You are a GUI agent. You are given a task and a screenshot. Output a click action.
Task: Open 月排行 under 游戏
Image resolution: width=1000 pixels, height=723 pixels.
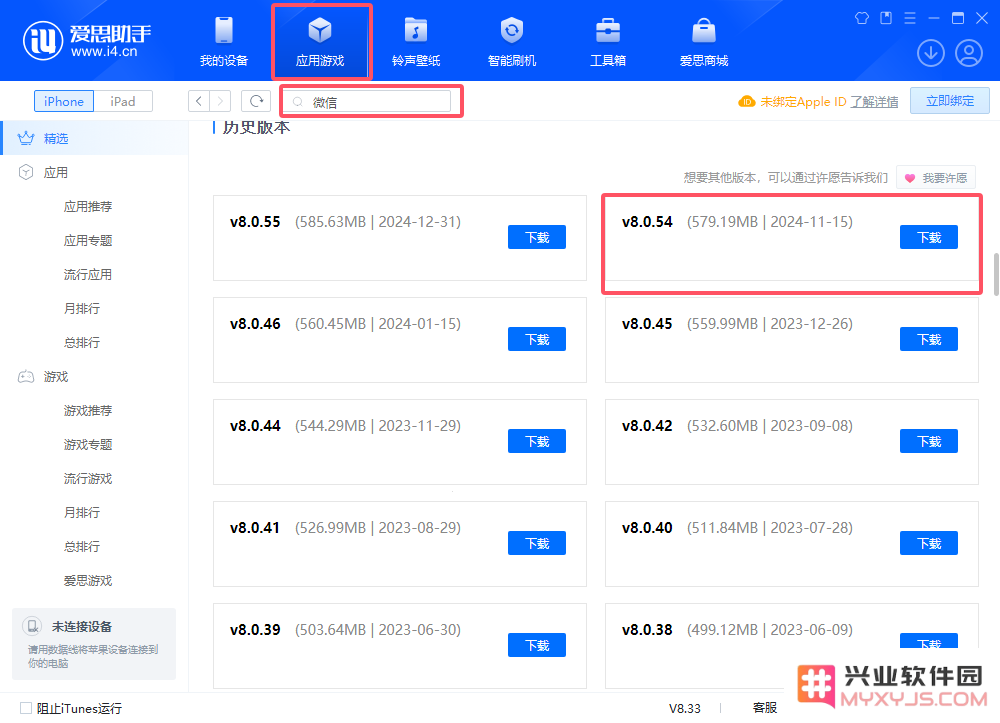coord(82,513)
